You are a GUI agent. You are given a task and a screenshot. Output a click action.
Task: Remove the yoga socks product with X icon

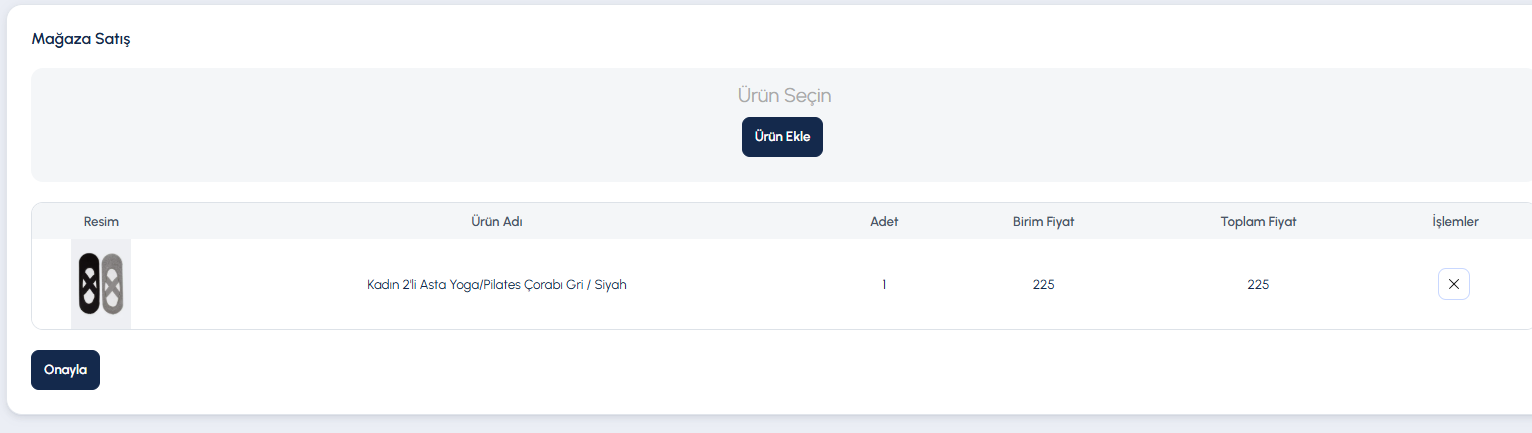pos(1454,284)
